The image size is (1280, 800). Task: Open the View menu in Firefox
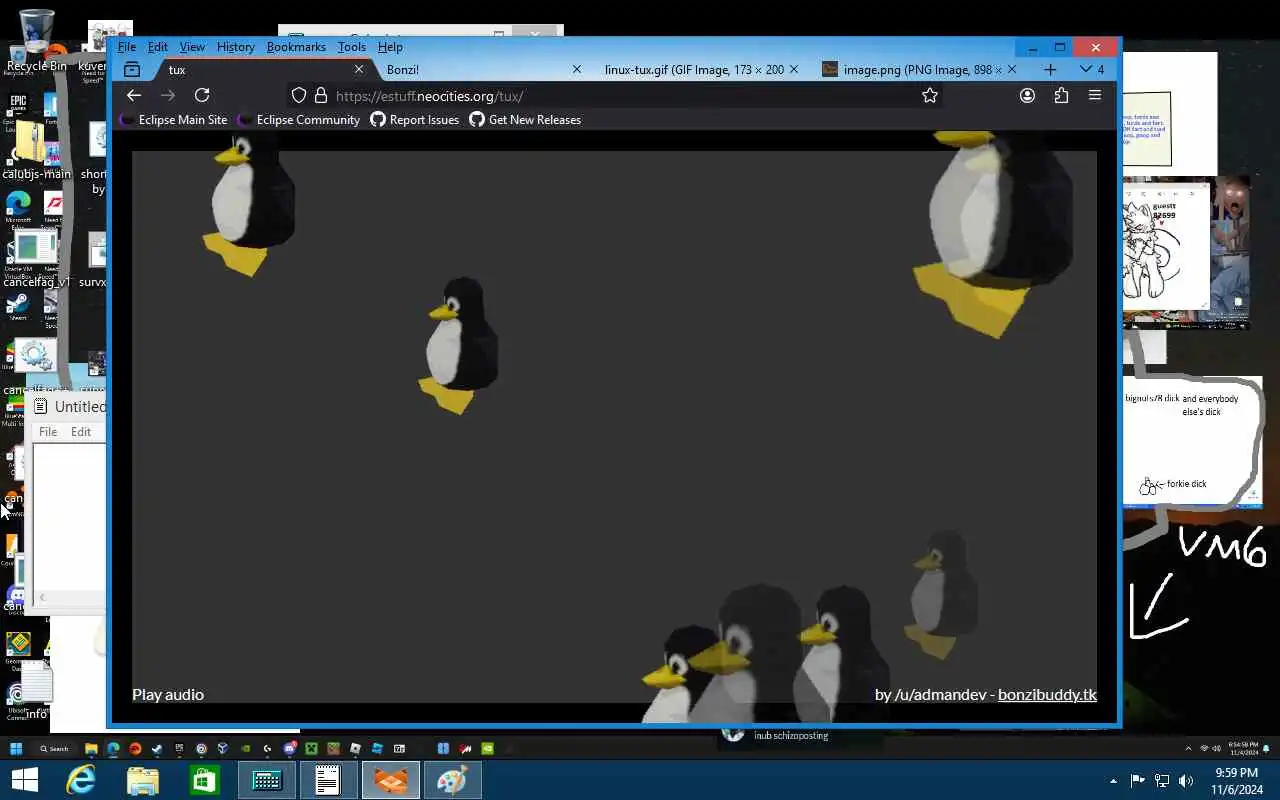click(x=192, y=47)
